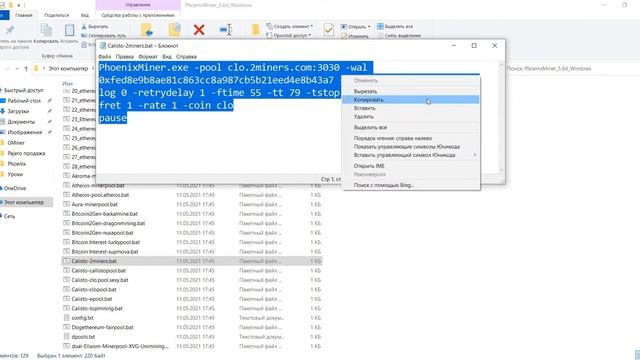Click Снять выделение in Explorer ribbon
This screenshot has width=640, height=360.
click(399, 36)
